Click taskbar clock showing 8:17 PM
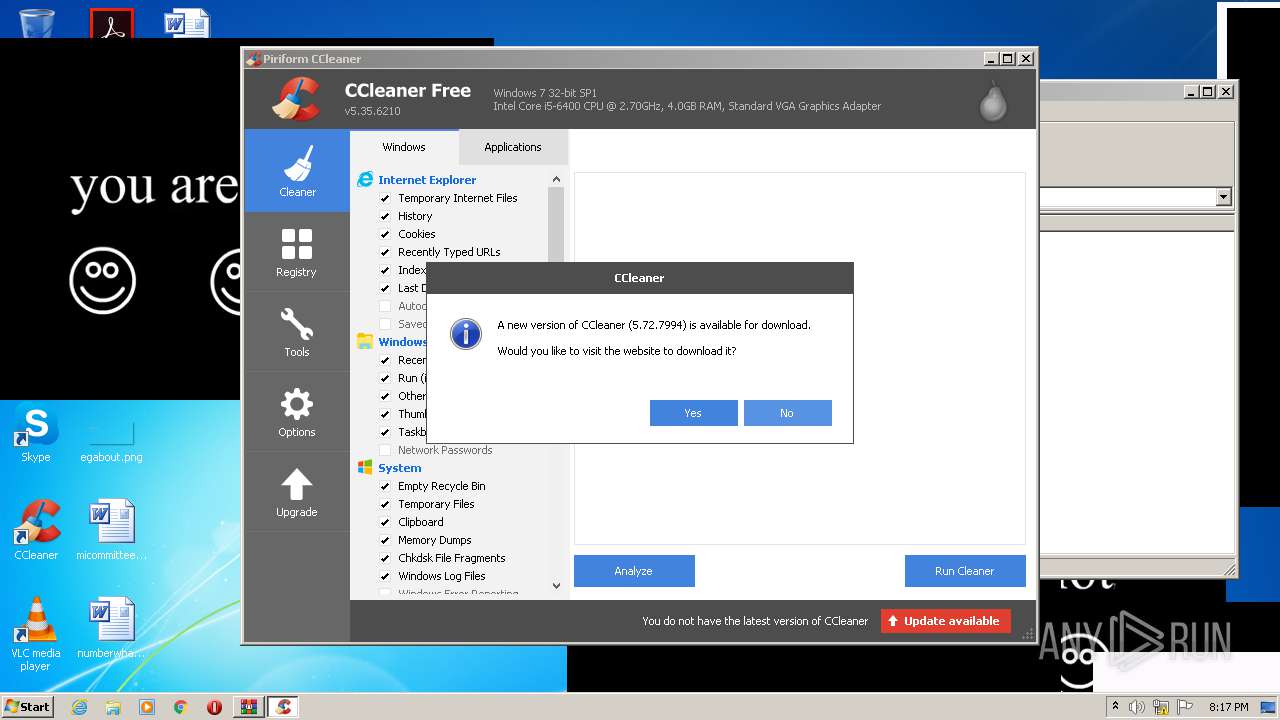This screenshot has height=720, width=1280. (1228, 707)
